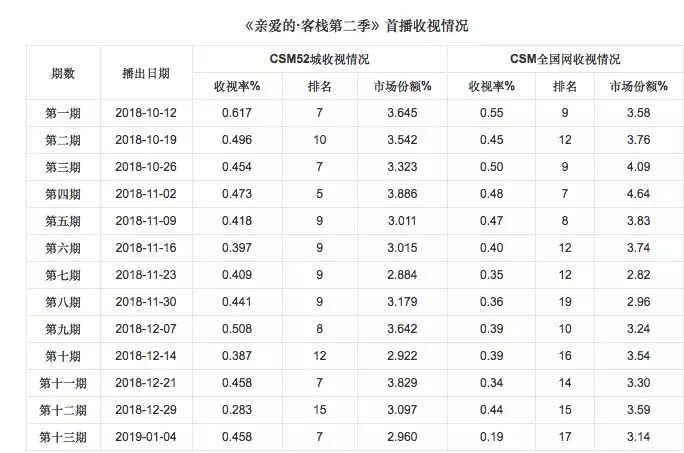This screenshot has width=684, height=453.
Task: Click the 第十期 row label
Action: 63,357
